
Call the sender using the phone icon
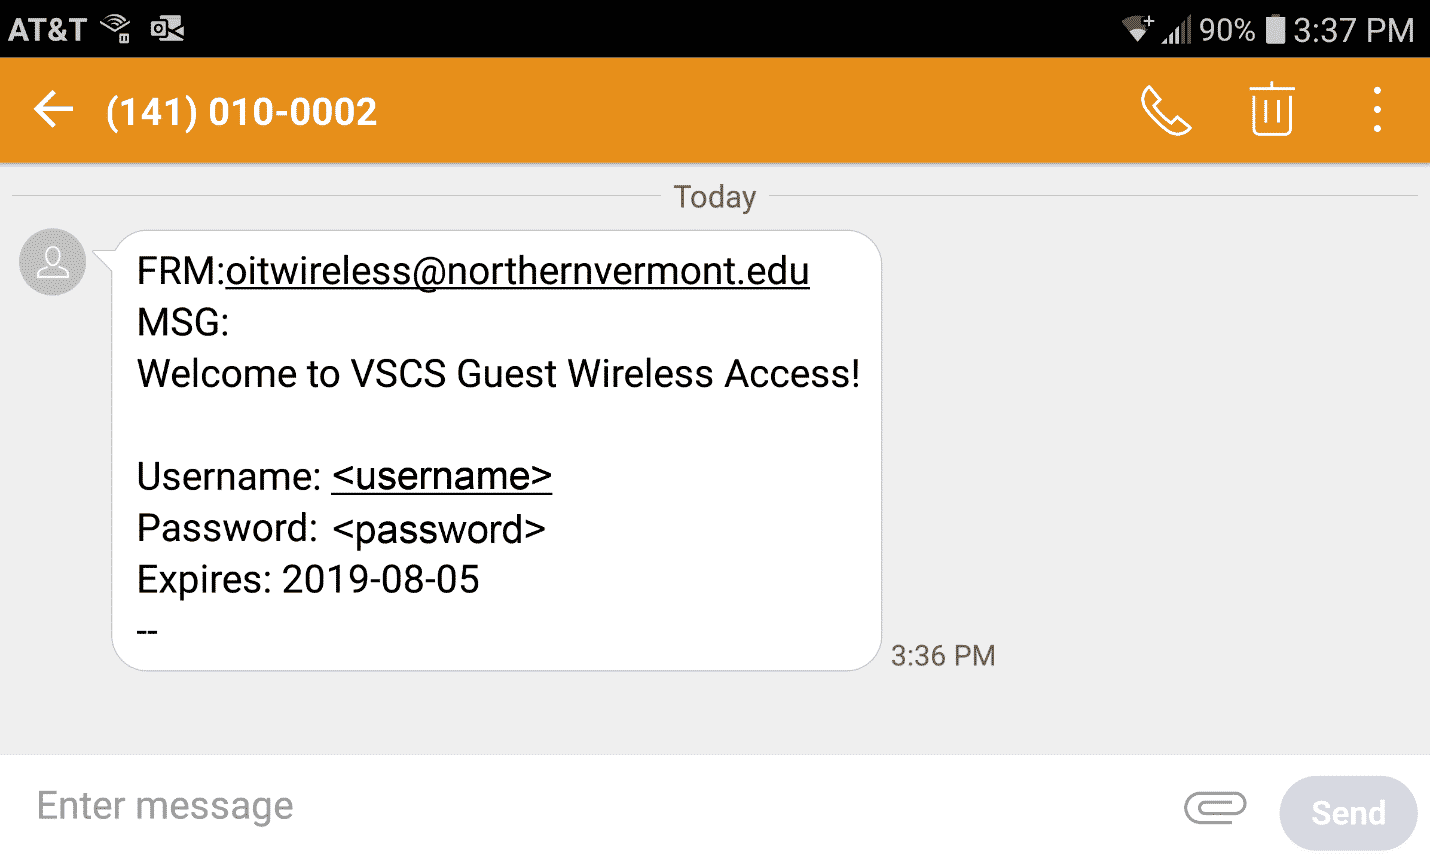tap(1166, 110)
